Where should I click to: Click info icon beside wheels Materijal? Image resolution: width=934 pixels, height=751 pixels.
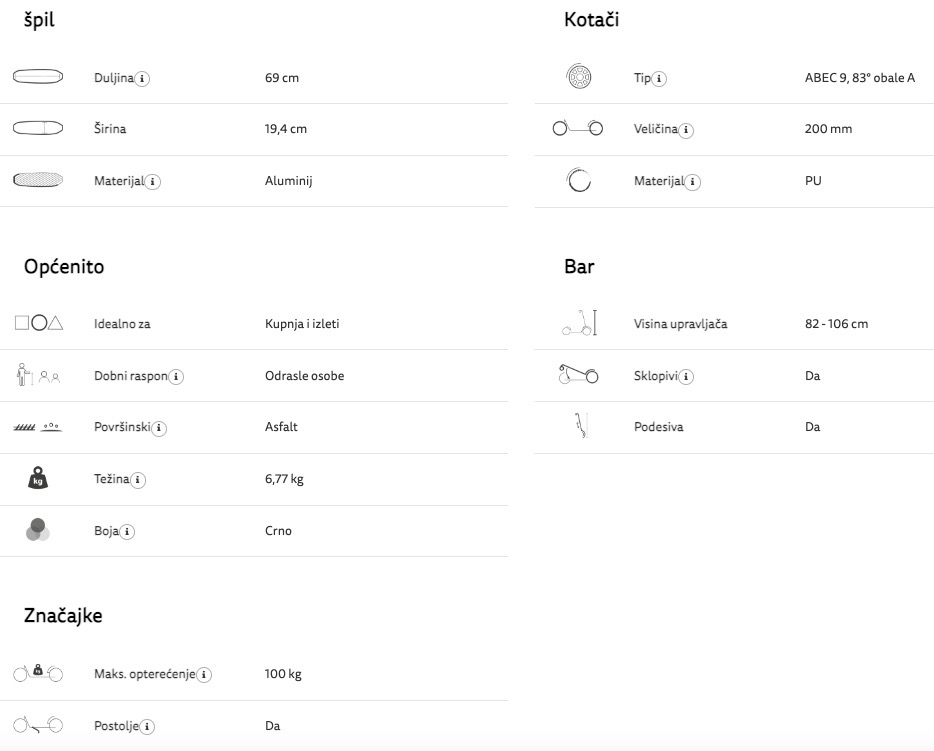coord(692,182)
